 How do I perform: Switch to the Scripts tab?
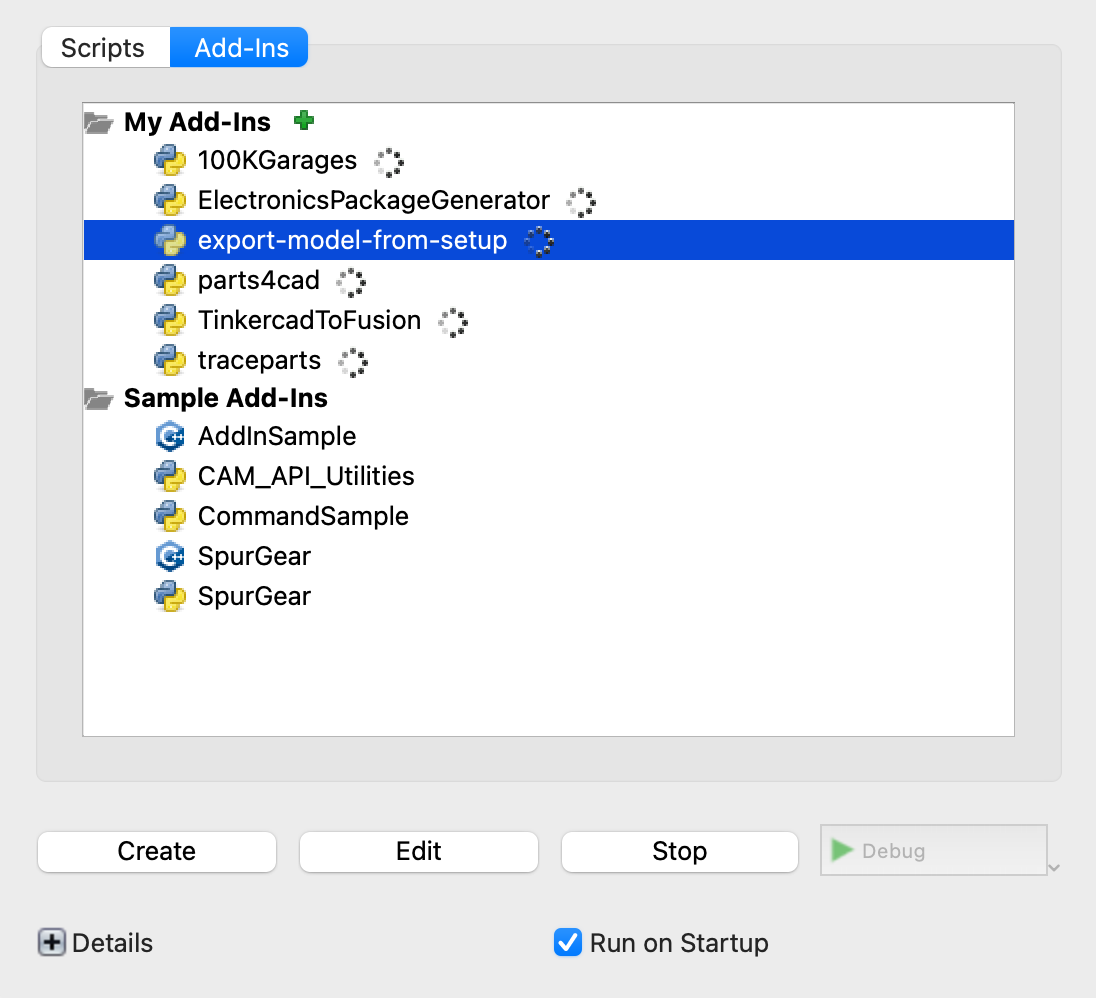point(103,48)
